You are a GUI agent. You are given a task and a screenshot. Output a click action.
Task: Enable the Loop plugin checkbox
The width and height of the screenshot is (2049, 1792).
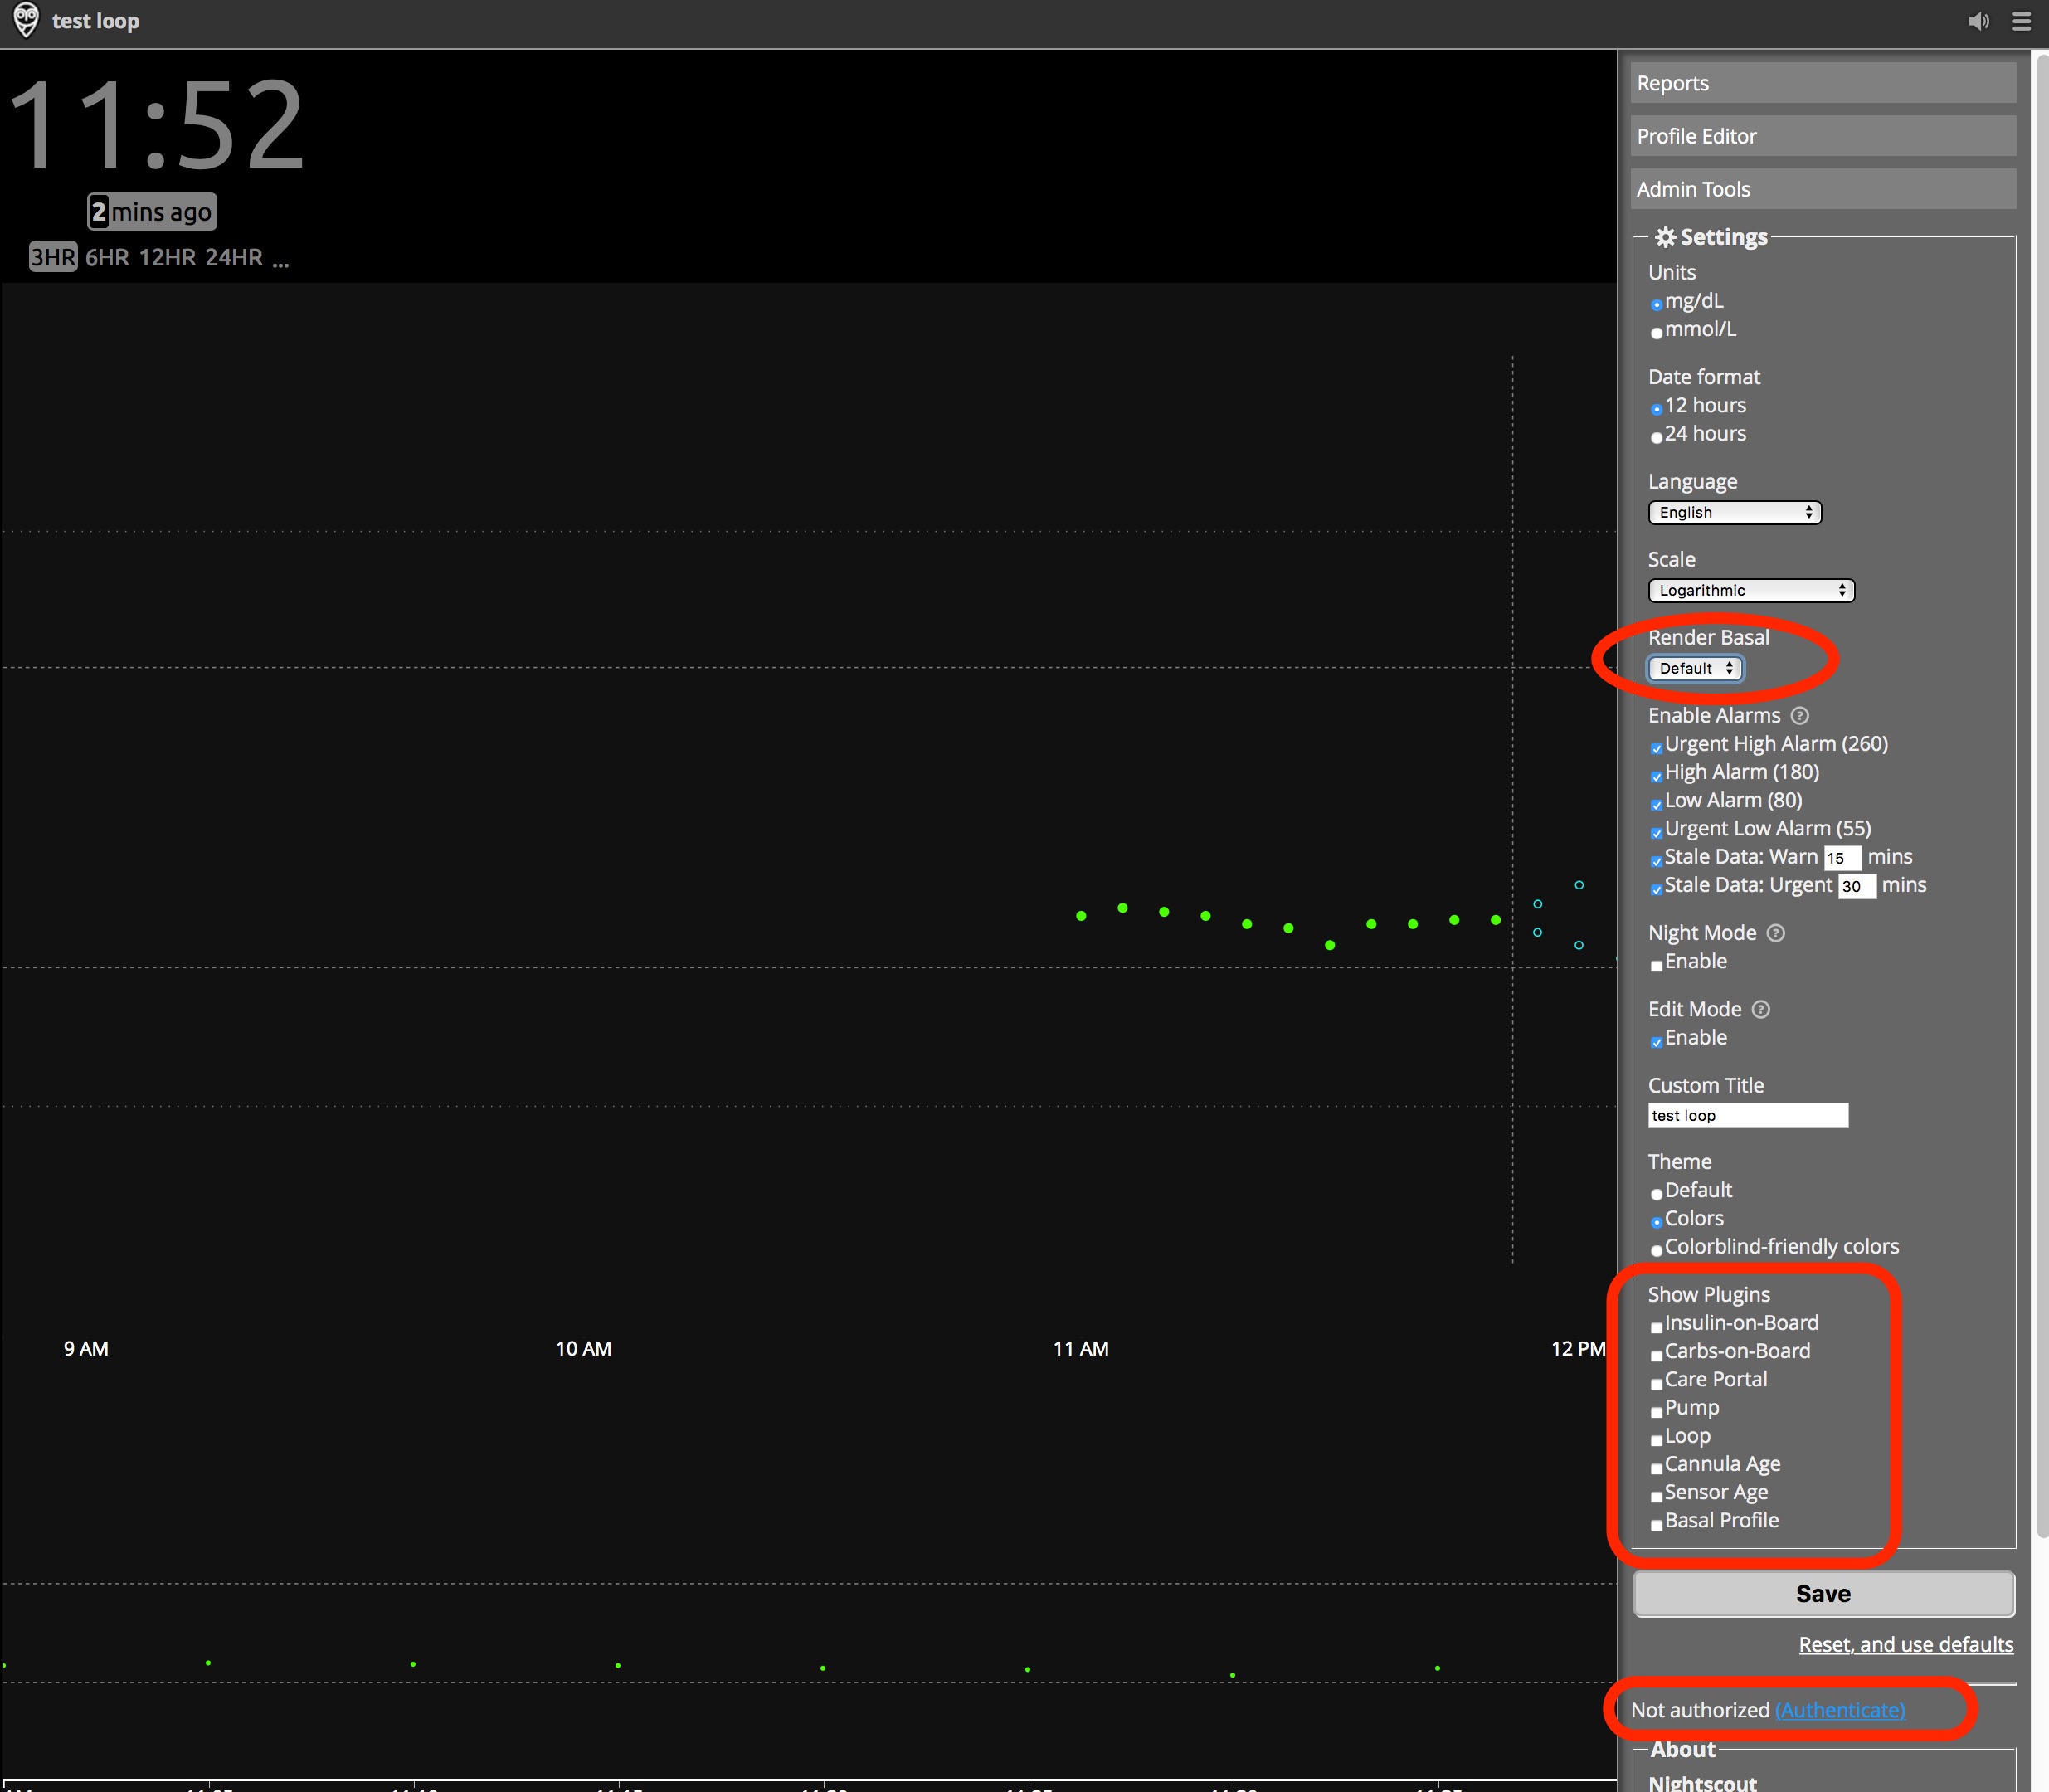click(x=1657, y=1440)
